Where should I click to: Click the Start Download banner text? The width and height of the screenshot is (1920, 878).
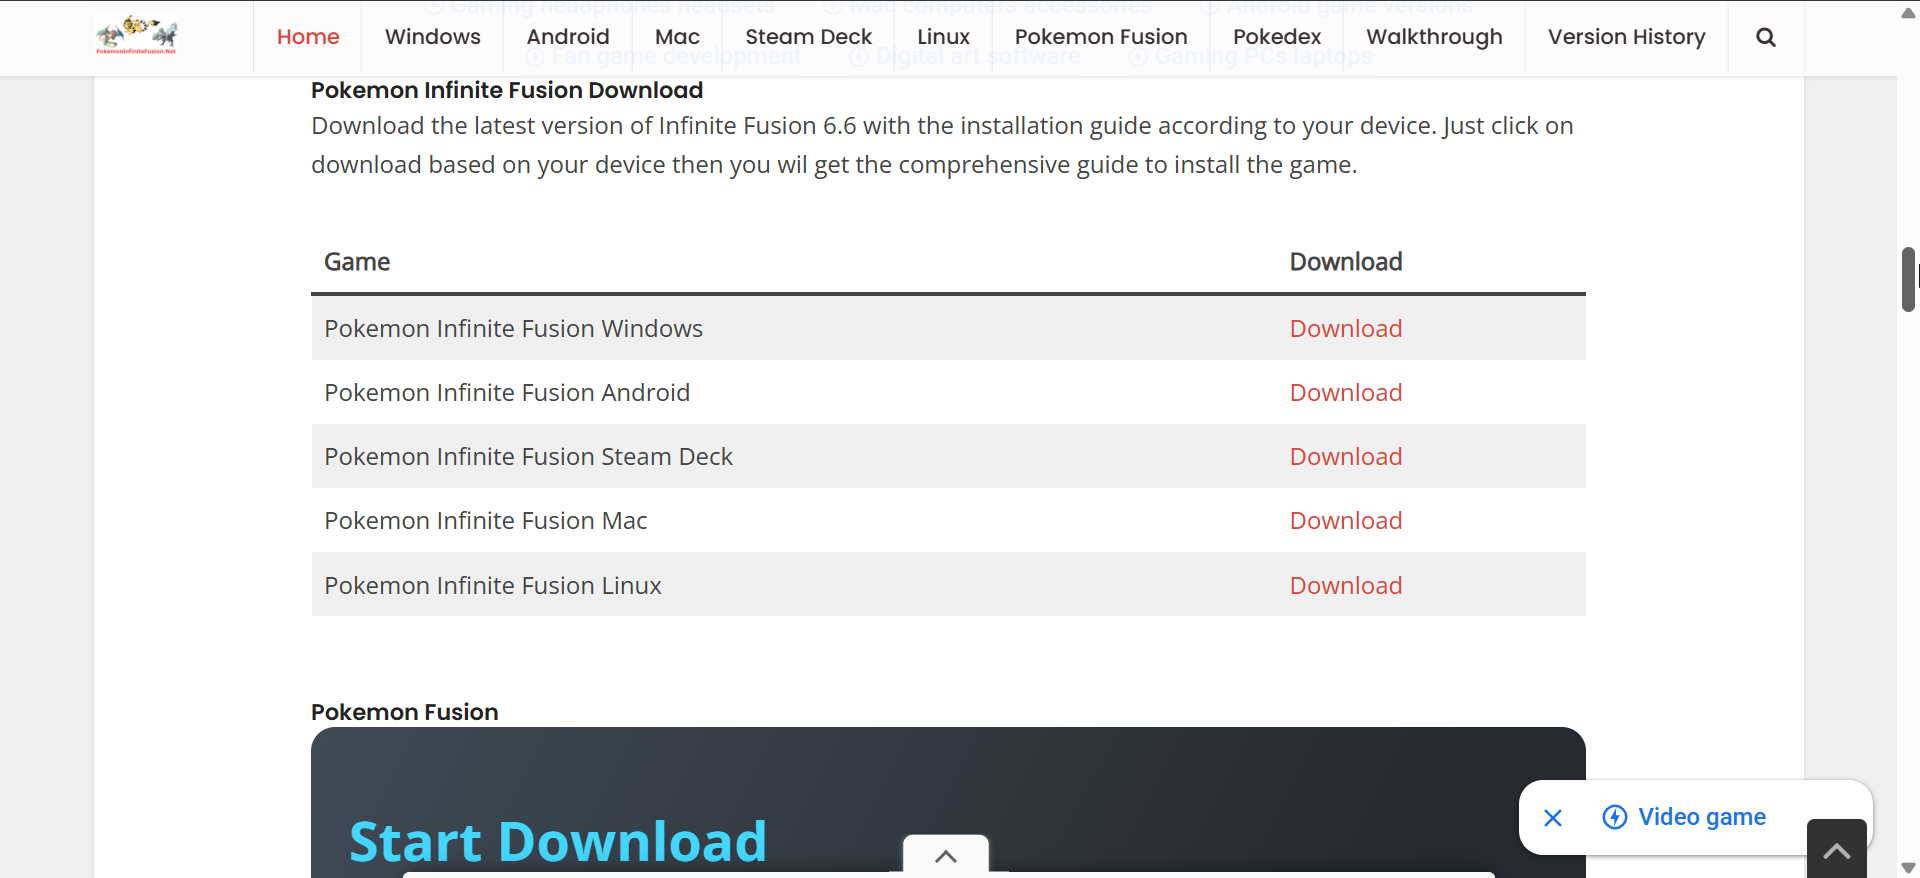(558, 841)
